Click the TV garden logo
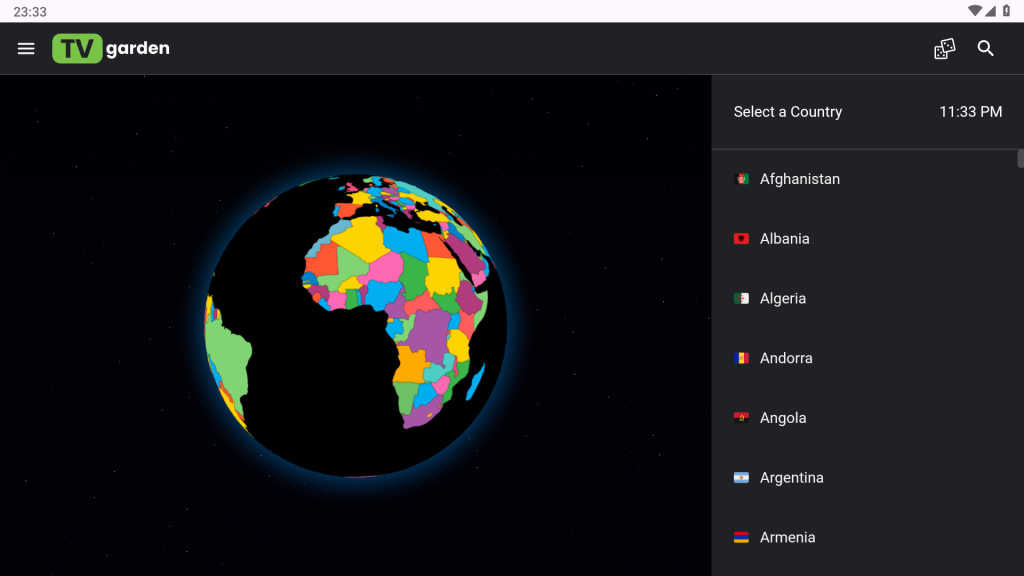Image resolution: width=1024 pixels, height=576 pixels. [x=111, y=48]
